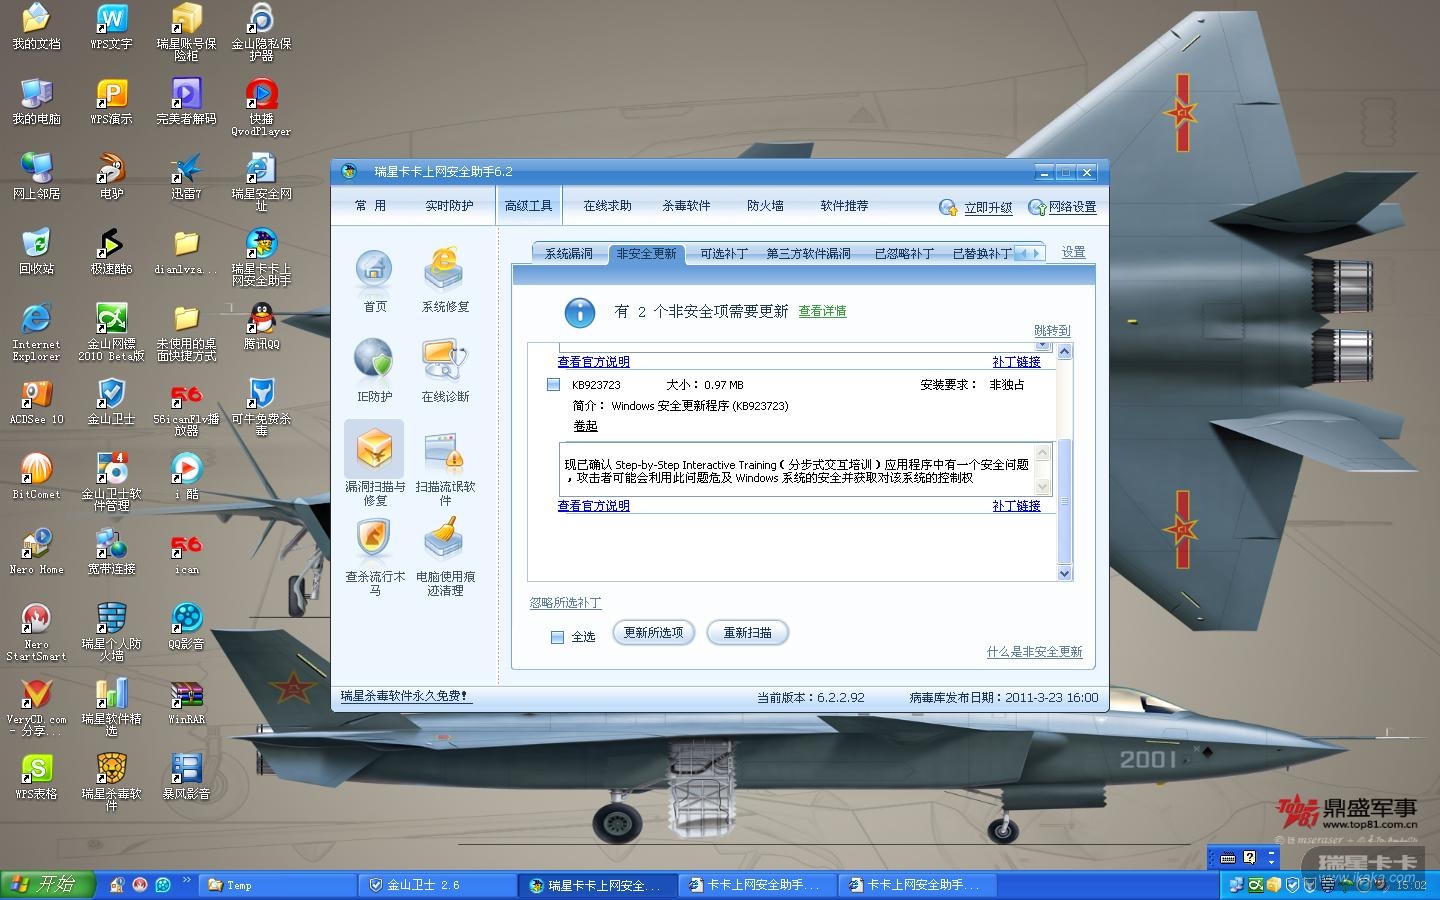
Task: Click the 网络设置 network settings icon
Action: pos(1037,207)
